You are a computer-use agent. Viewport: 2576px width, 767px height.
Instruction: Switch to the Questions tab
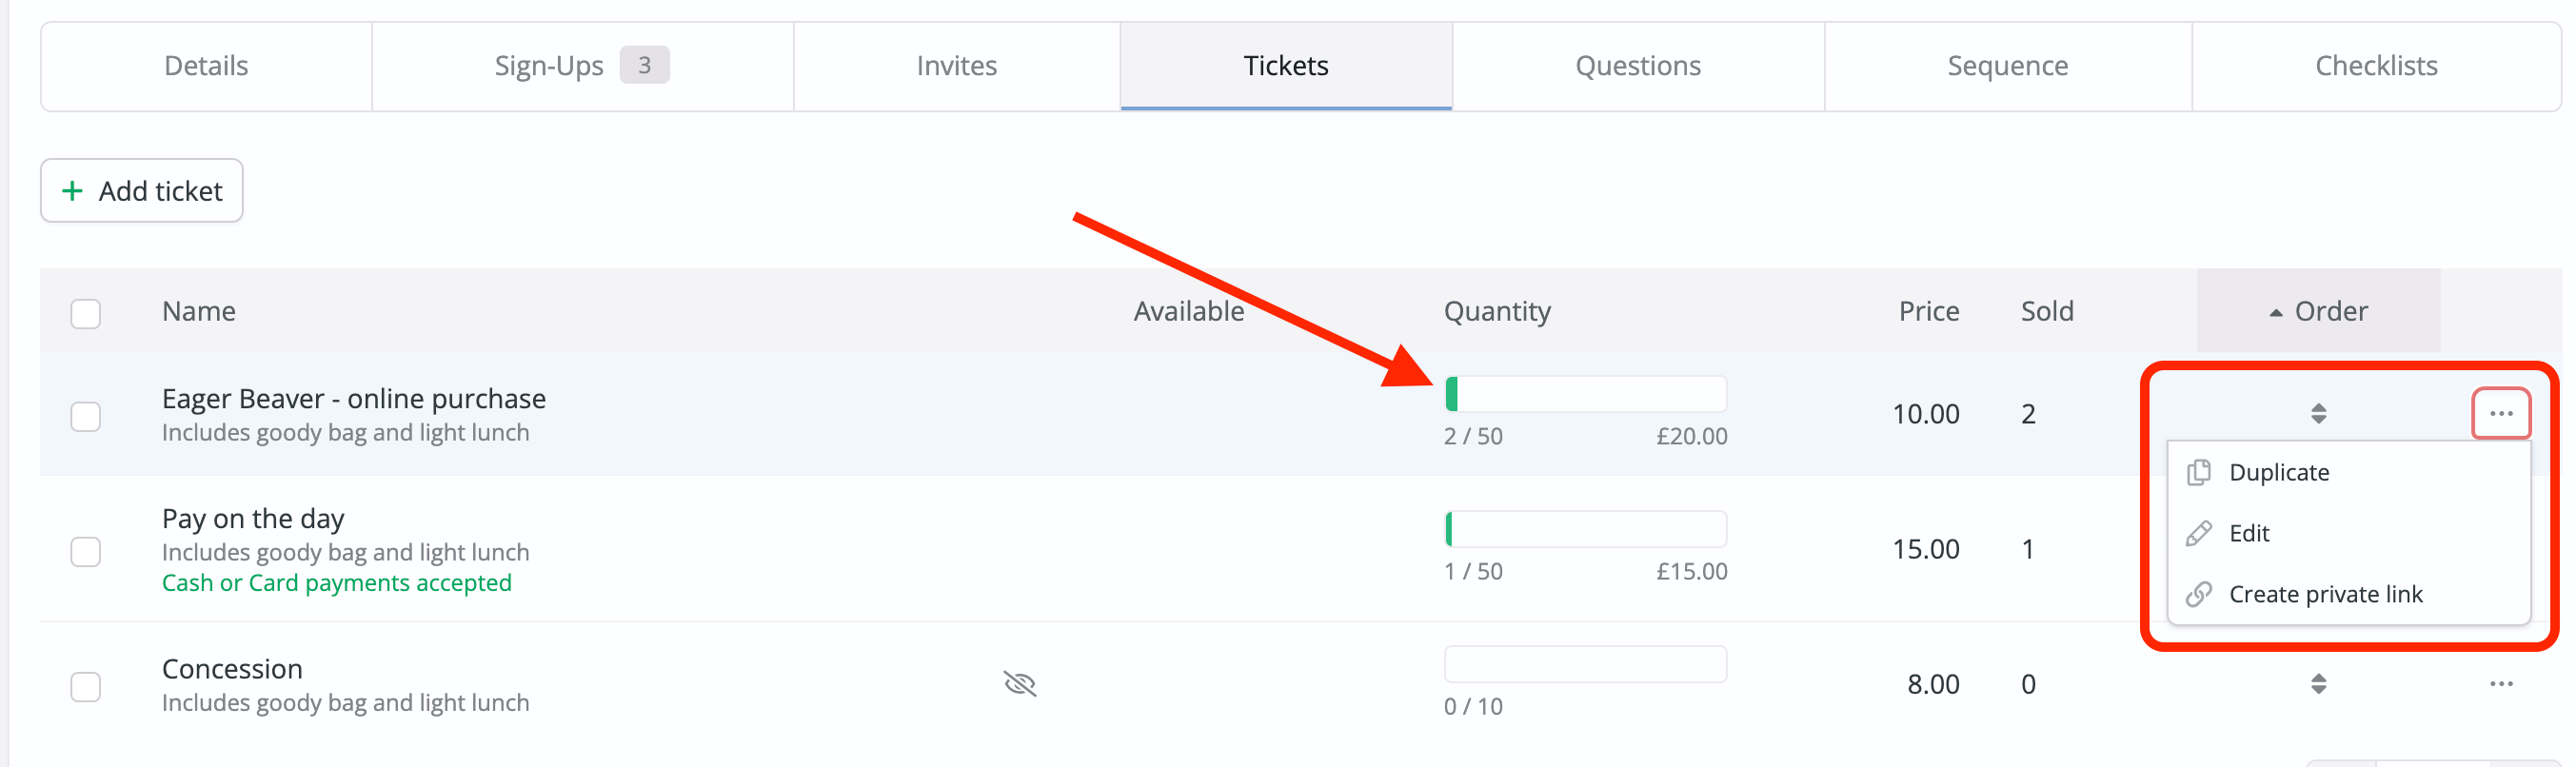1637,65
